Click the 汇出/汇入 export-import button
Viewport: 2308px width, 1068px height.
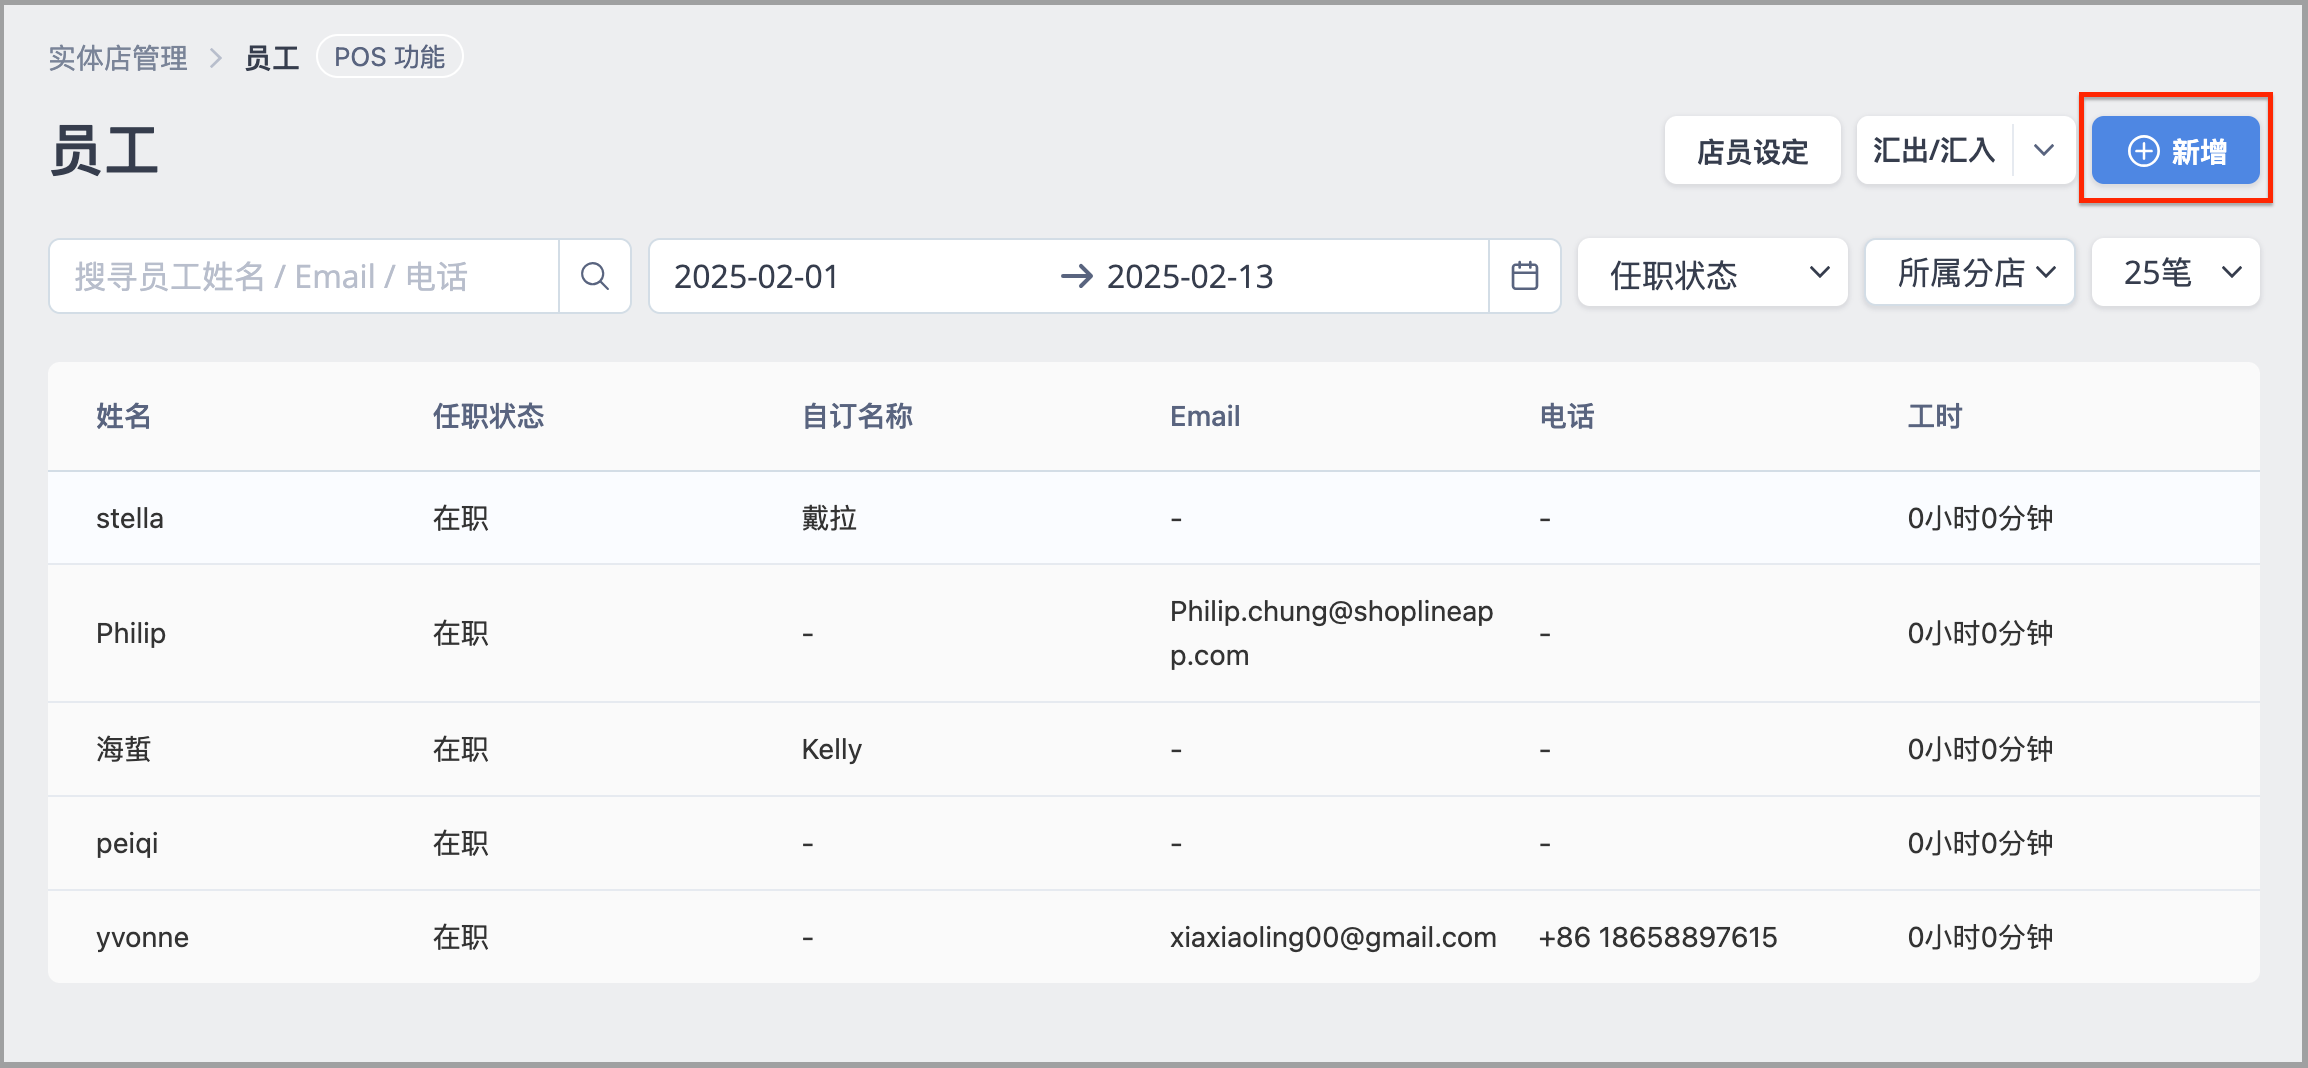point(1934,151)
